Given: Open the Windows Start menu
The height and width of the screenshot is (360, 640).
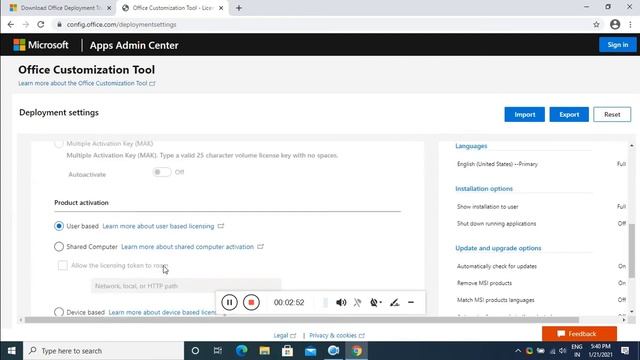Looking at the screenshot, I should 11,351.
